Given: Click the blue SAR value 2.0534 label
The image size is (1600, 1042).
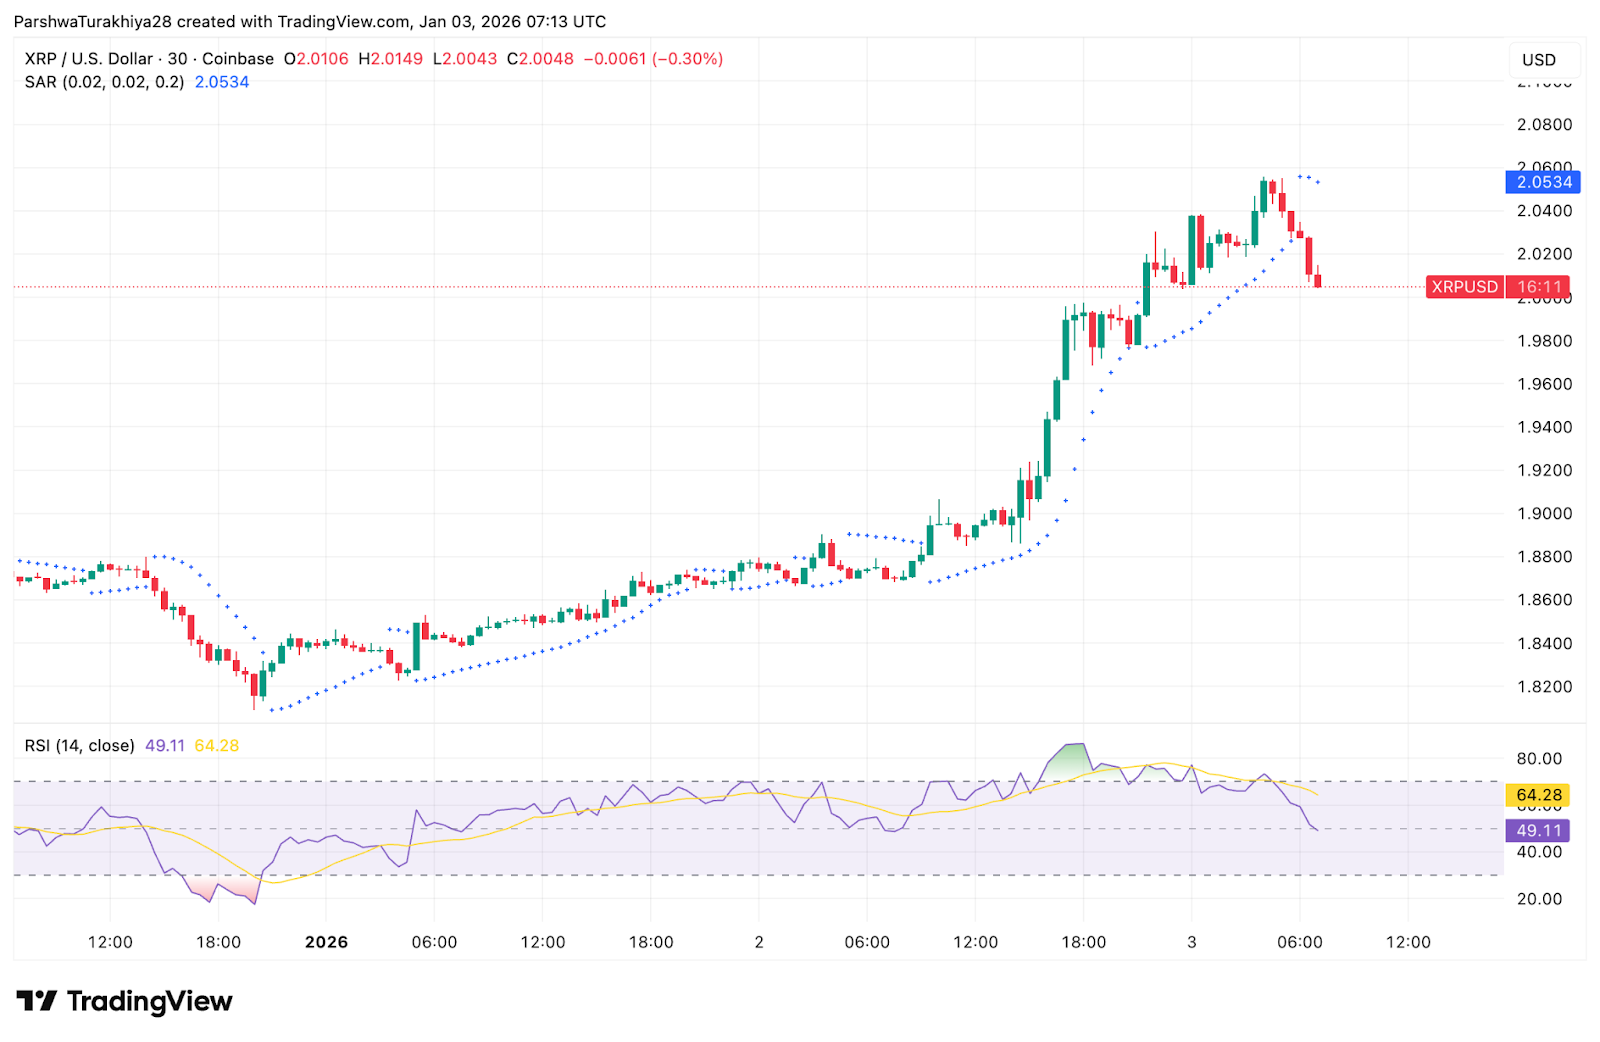Looking at the screenshot, I should pos(1541,182).
